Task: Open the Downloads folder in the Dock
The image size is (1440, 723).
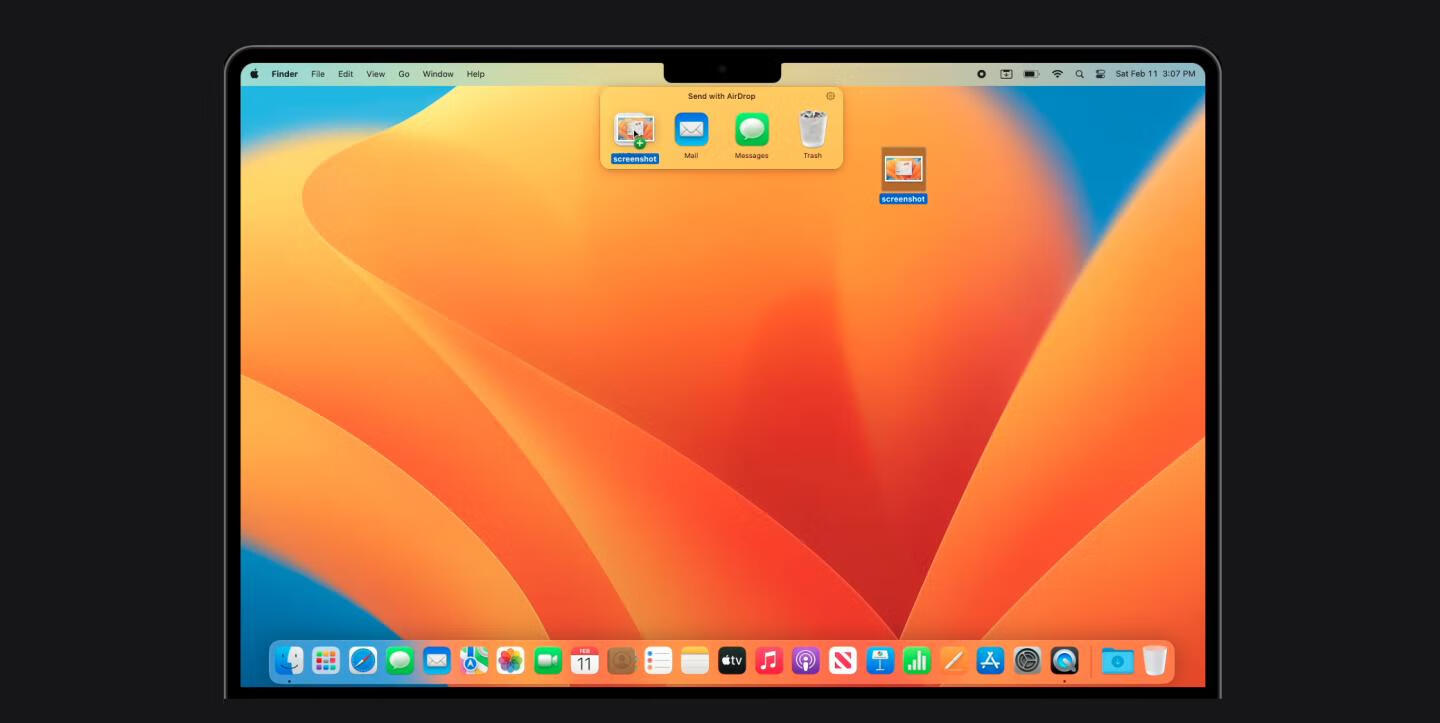Action: (1117, 660)
